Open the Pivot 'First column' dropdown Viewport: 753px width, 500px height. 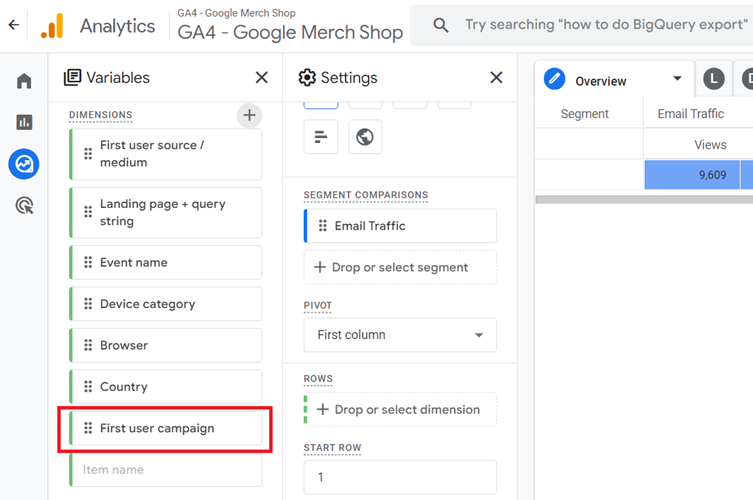point(400,335)
